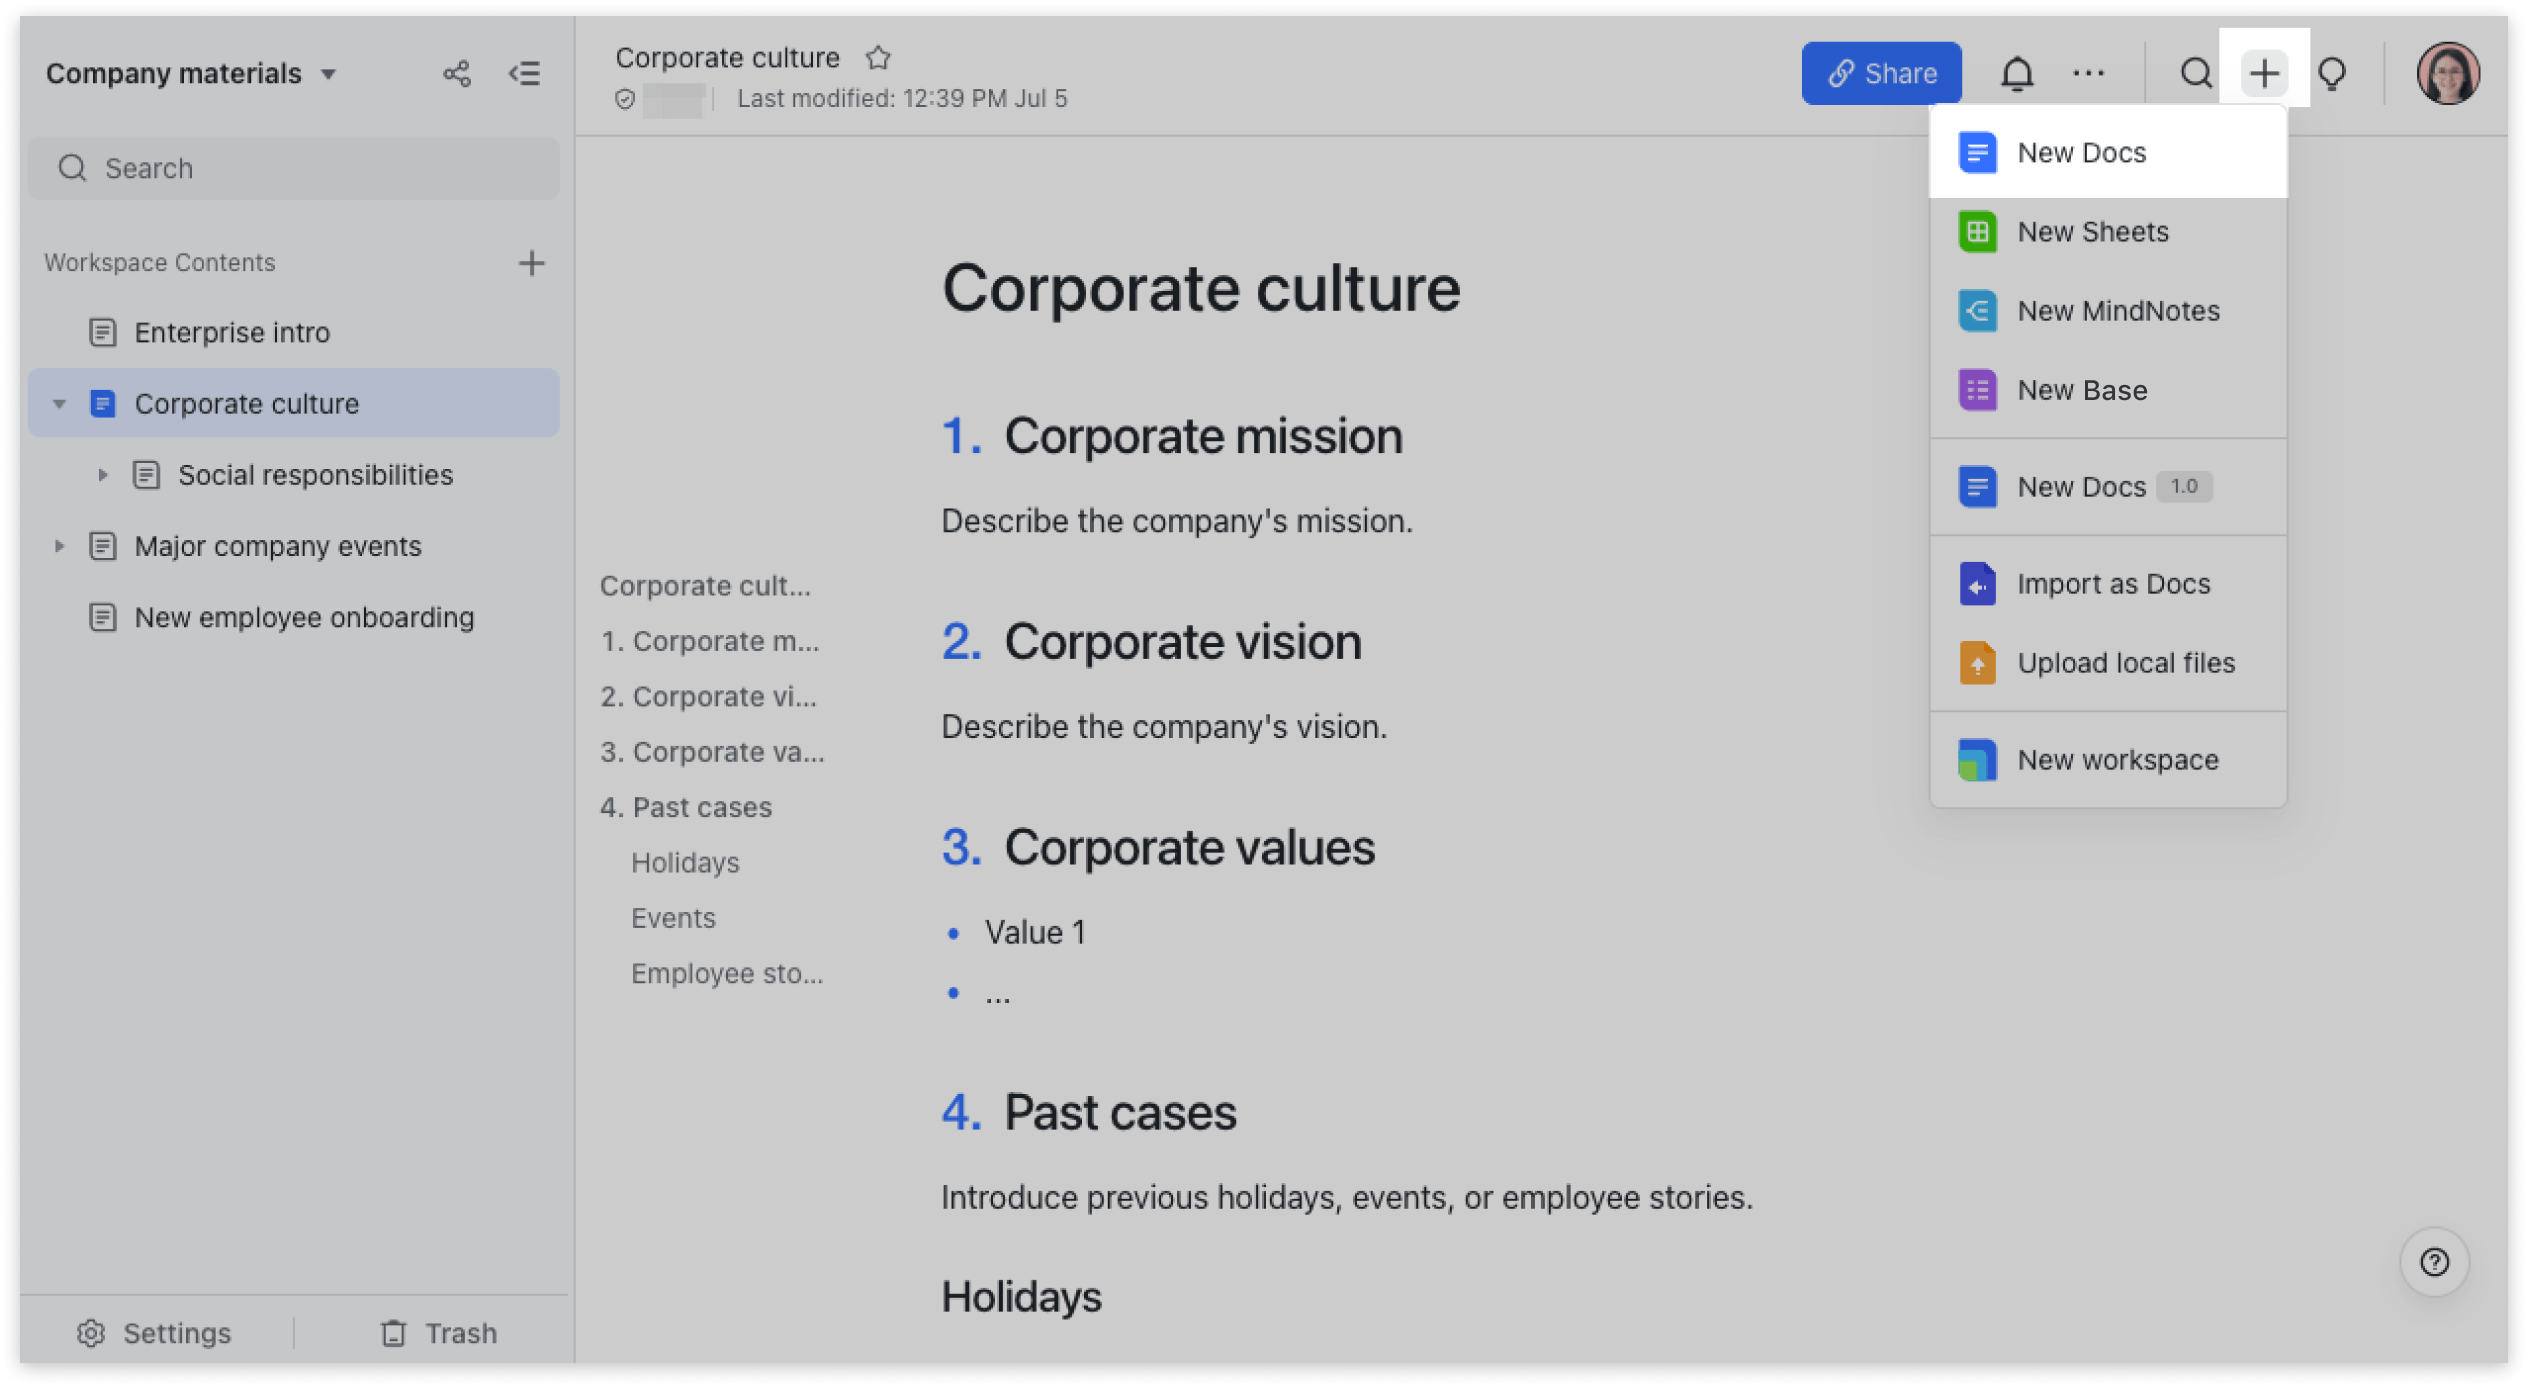2528x1387 pixels.
Task: Click the lightbulb icon in toolbar
Action: click(x=2332, y=74)
